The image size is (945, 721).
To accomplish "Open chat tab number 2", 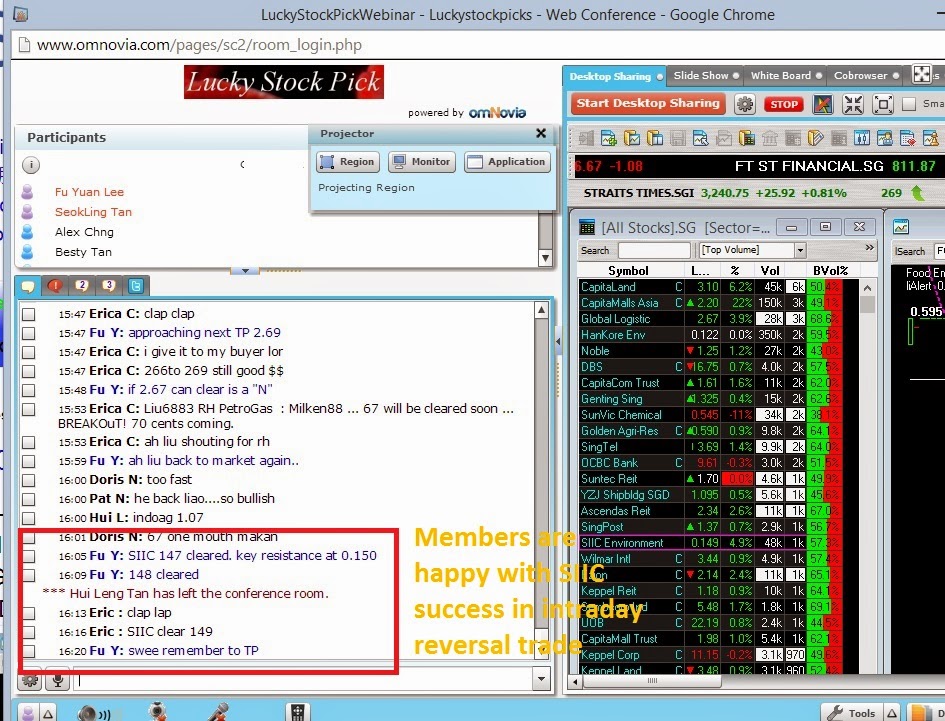I will [82, 286].
